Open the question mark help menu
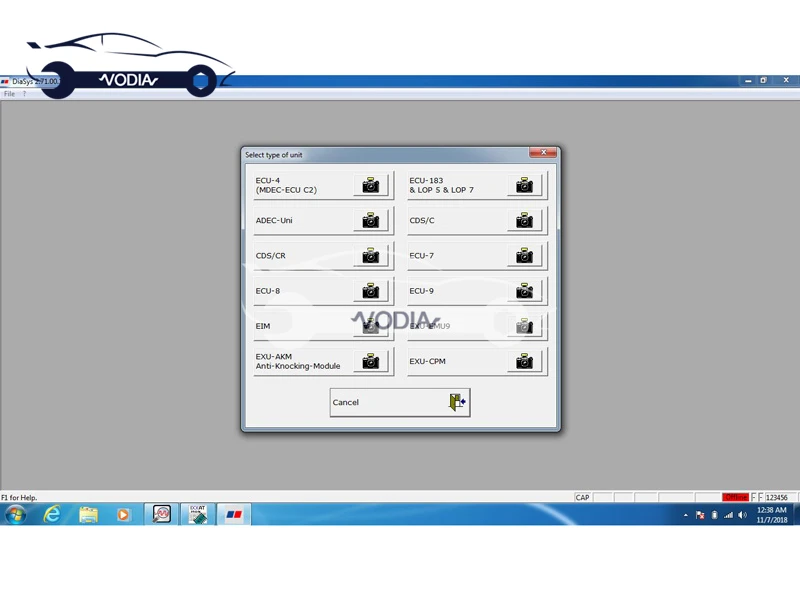Screen dimensions: 800x600 click(24, 94)
